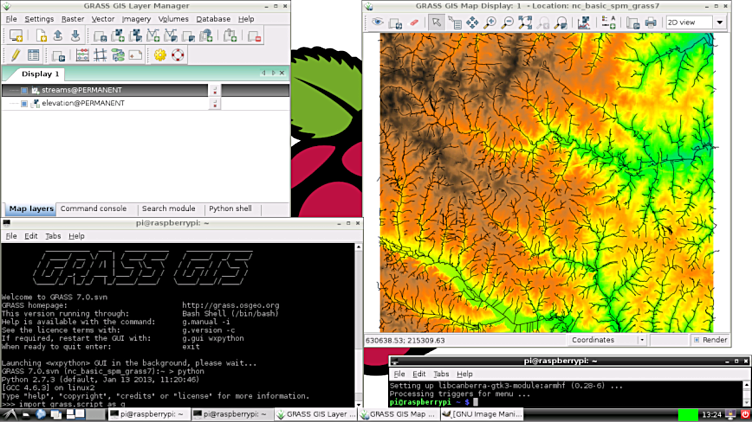752x423 pixels.
Task: Click the Zoom out magnifier tool
Action: coord(507,22)
